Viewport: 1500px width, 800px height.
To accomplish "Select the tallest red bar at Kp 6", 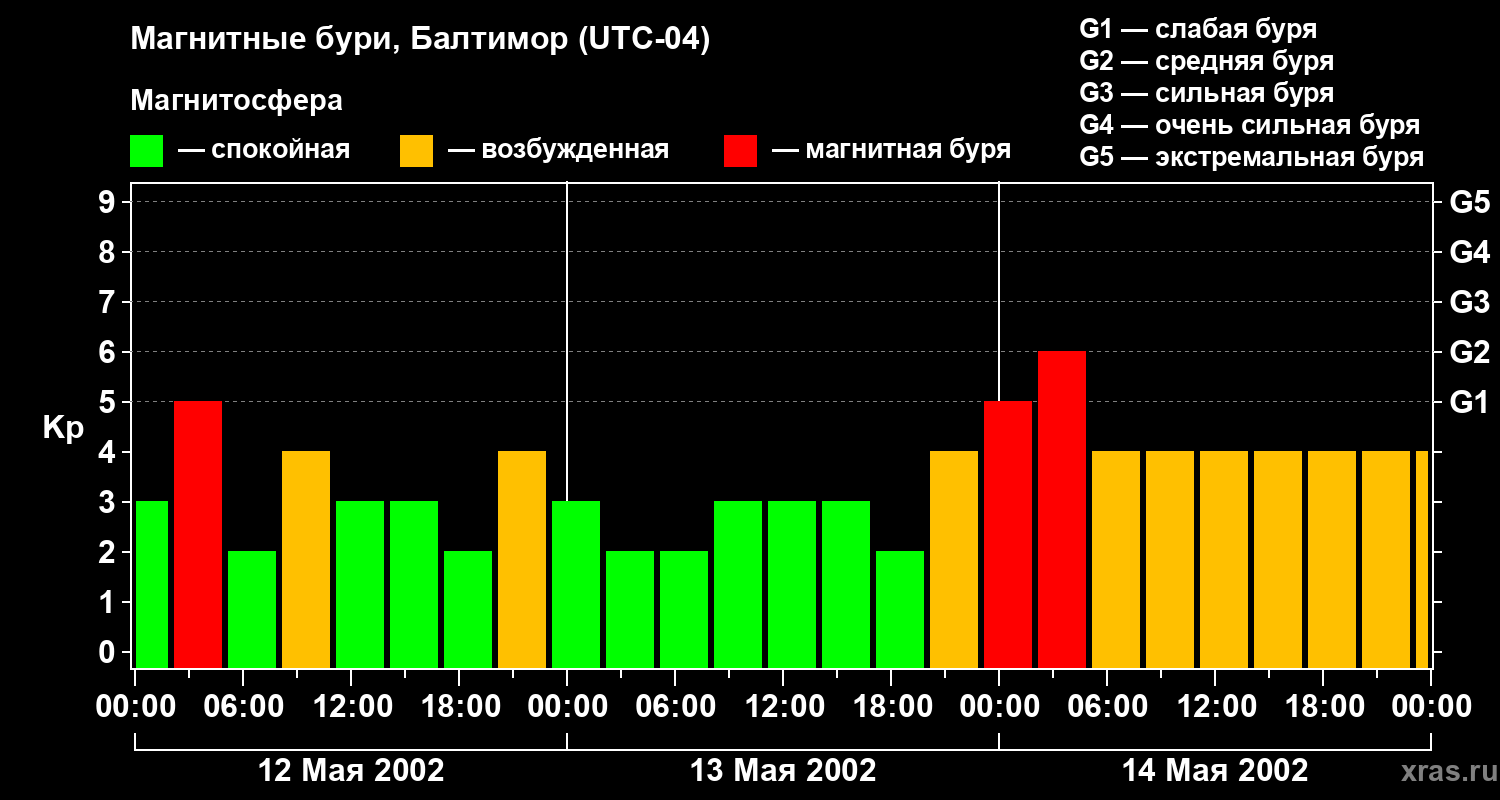I will point(1061,509).
